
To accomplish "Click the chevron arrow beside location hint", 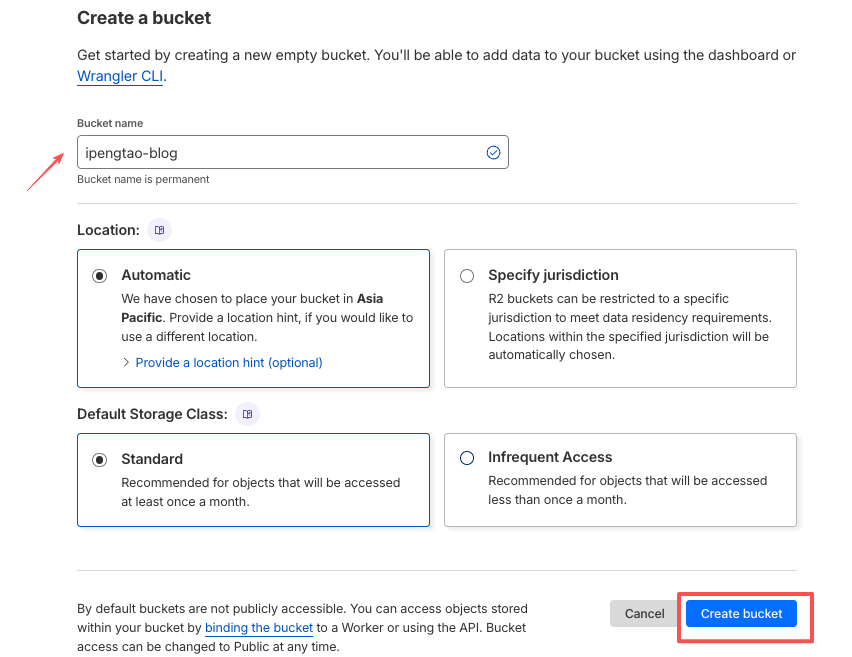I will click(126, 363).
